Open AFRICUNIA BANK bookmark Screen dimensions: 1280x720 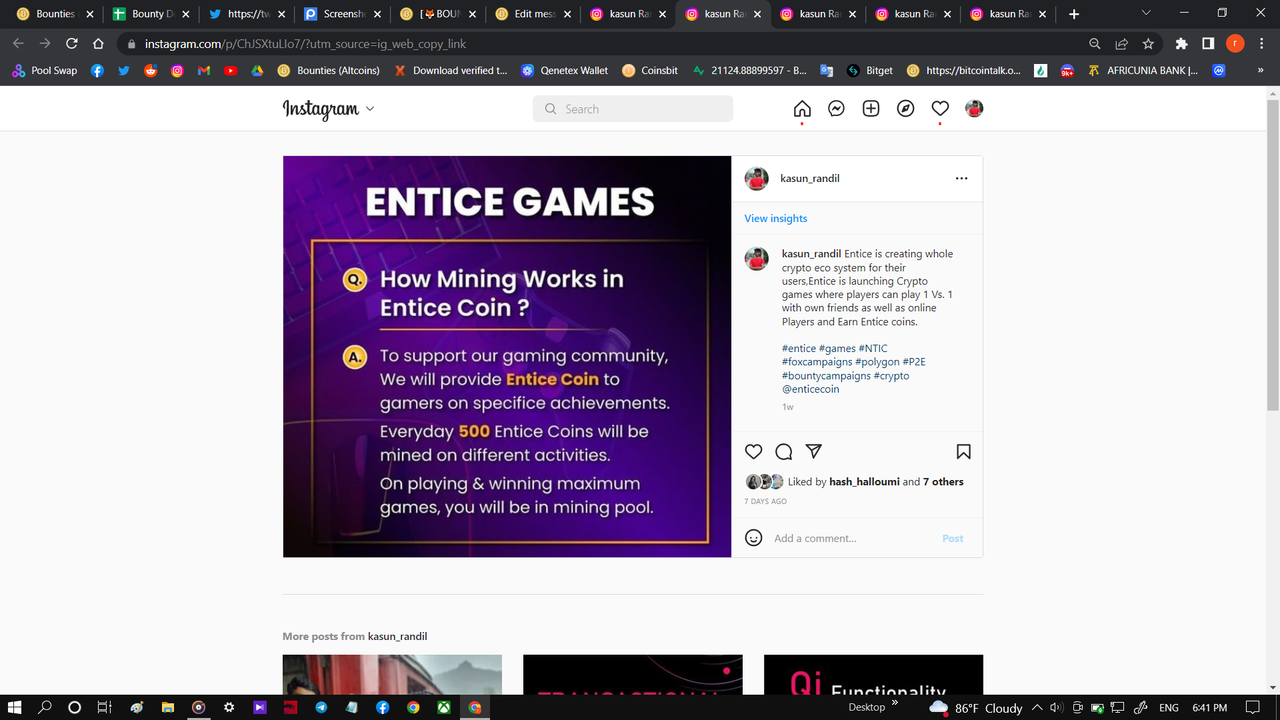(x=1143, y=71)
